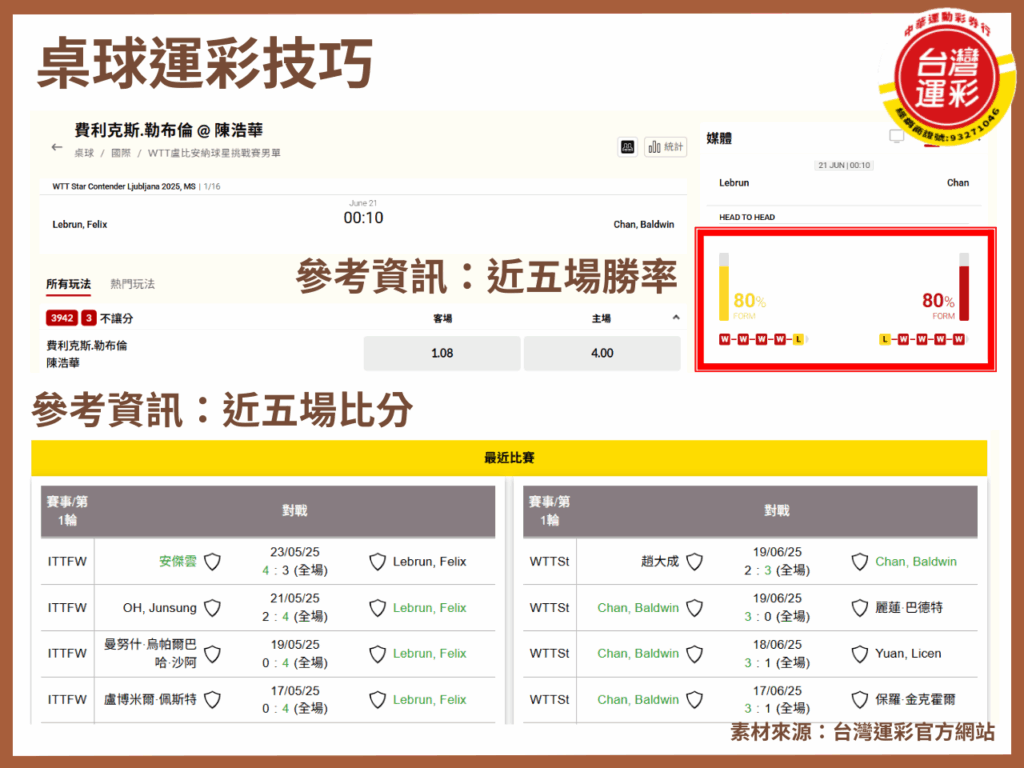Click Lebrun, Felix in the match header
Screen dimensions: 1024x768
tap(80, 225)
